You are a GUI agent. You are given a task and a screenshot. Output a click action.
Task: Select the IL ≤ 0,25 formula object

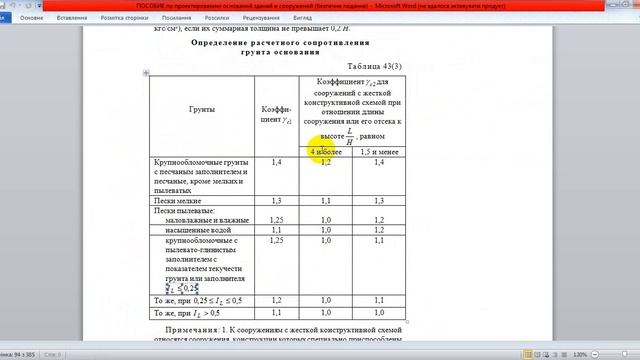point(182,289)
